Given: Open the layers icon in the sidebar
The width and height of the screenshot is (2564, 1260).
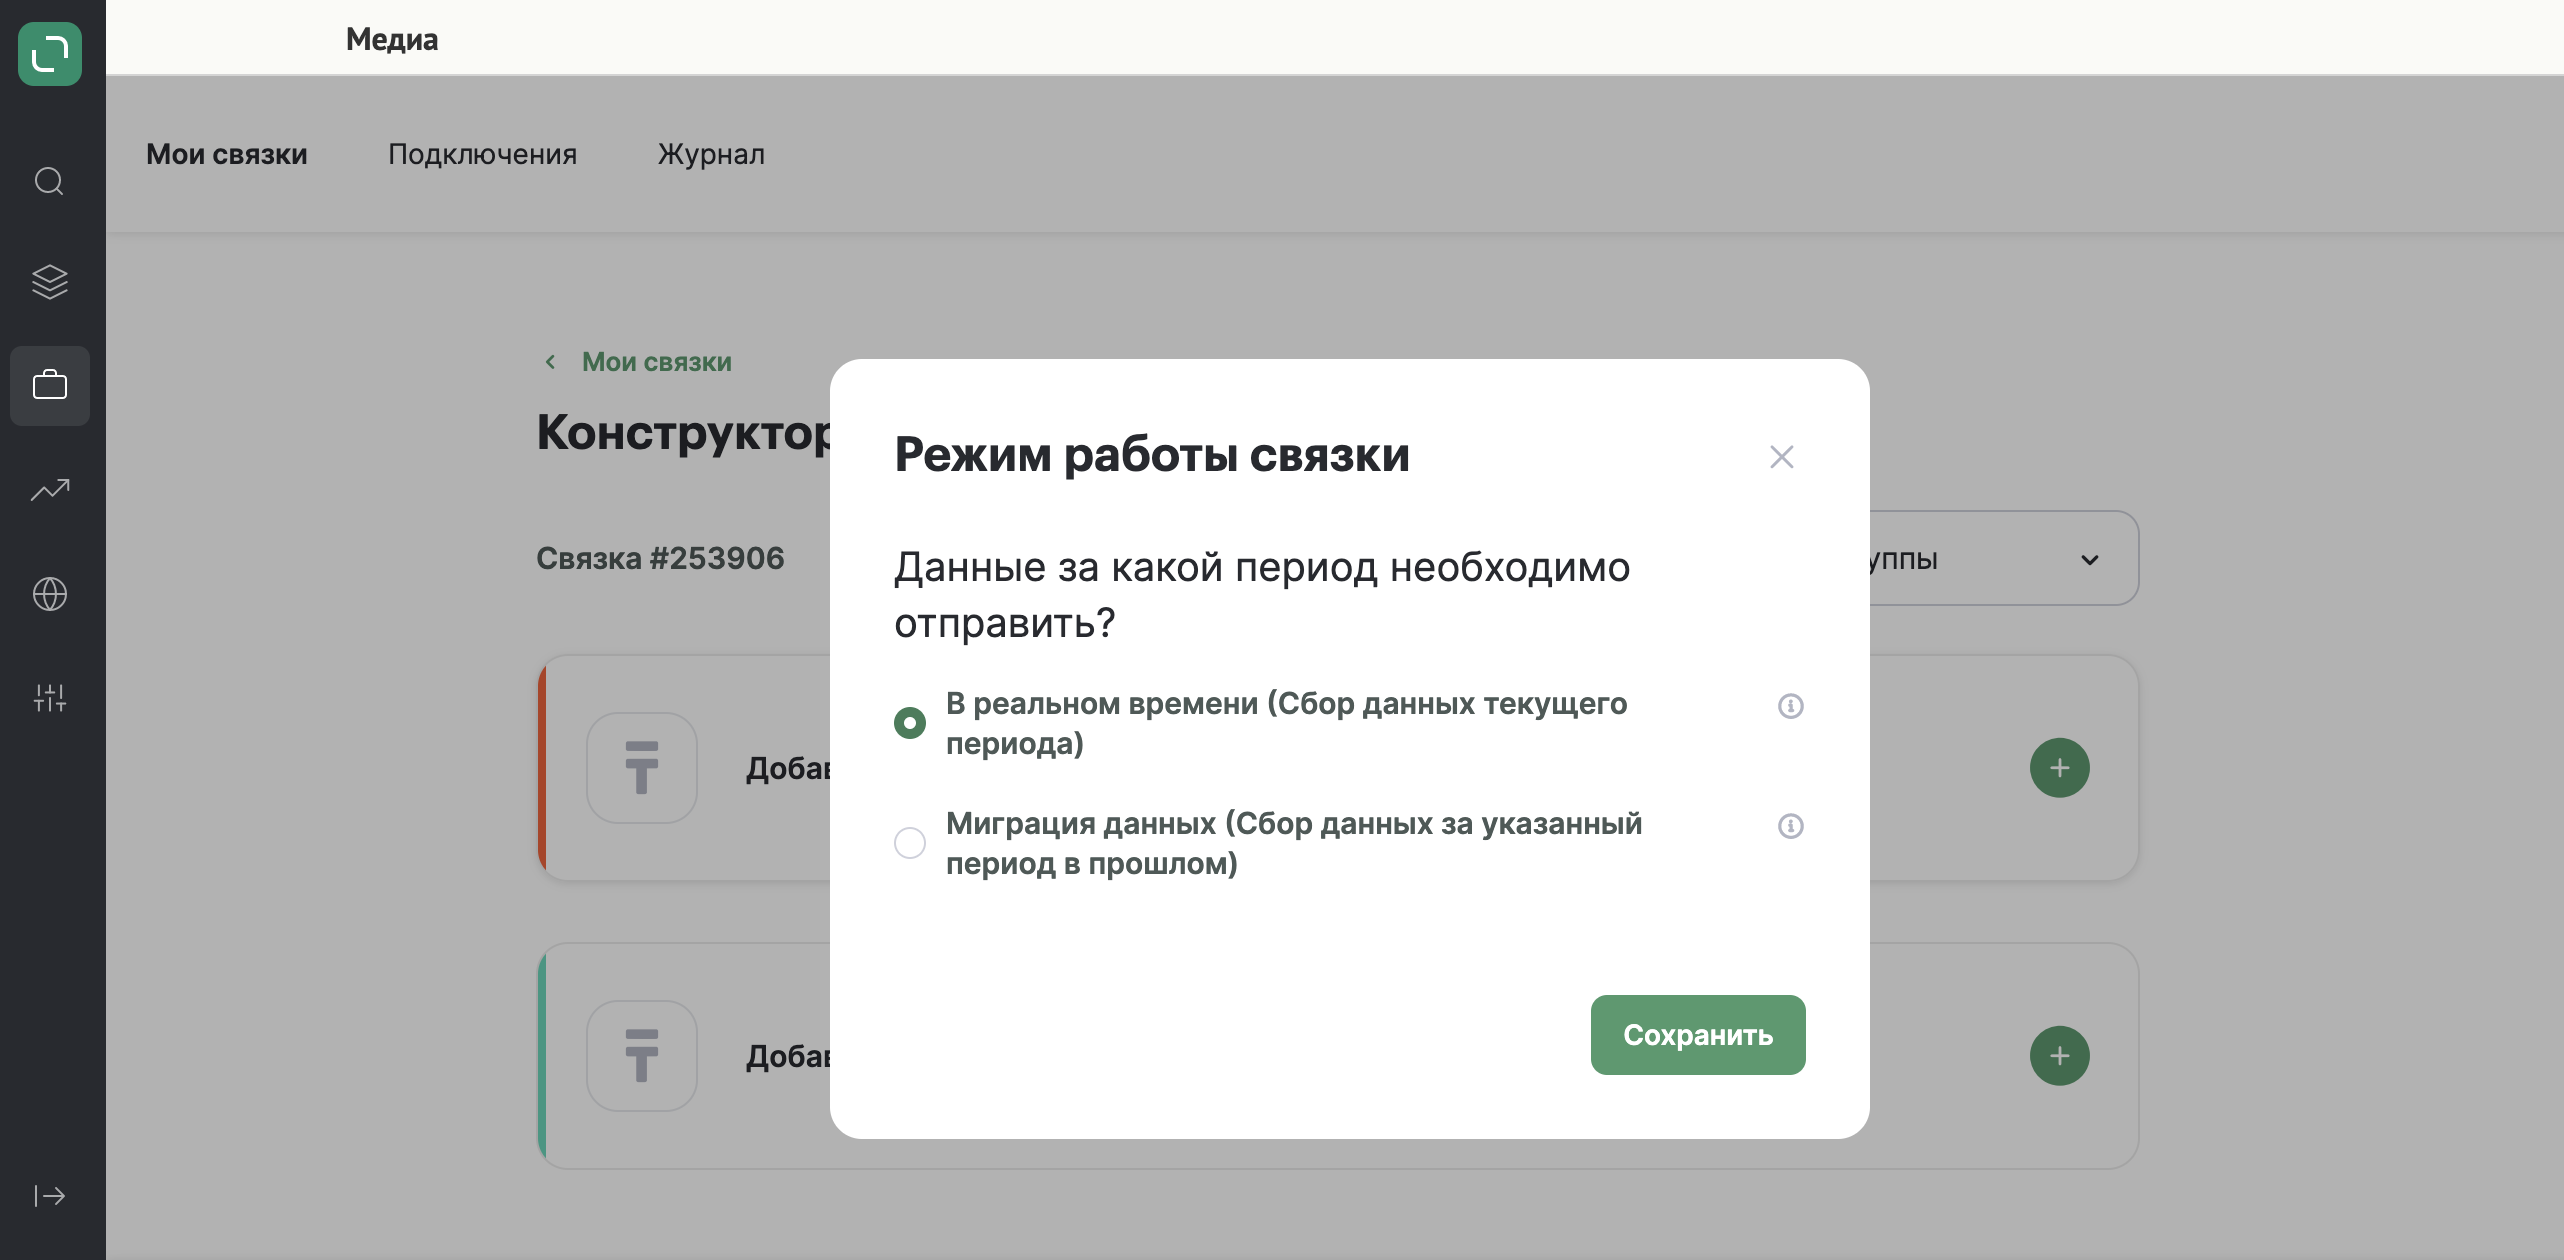Looking at the screenshot, I should (x=49, y=282).
